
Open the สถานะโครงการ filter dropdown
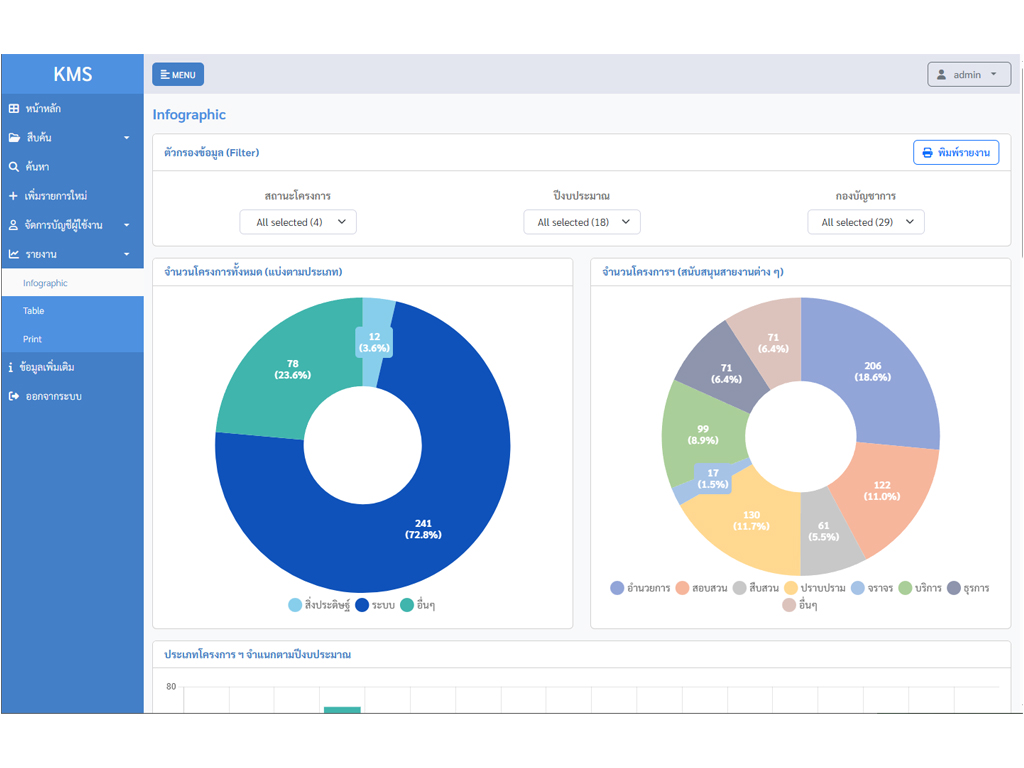tap(298, 222)
